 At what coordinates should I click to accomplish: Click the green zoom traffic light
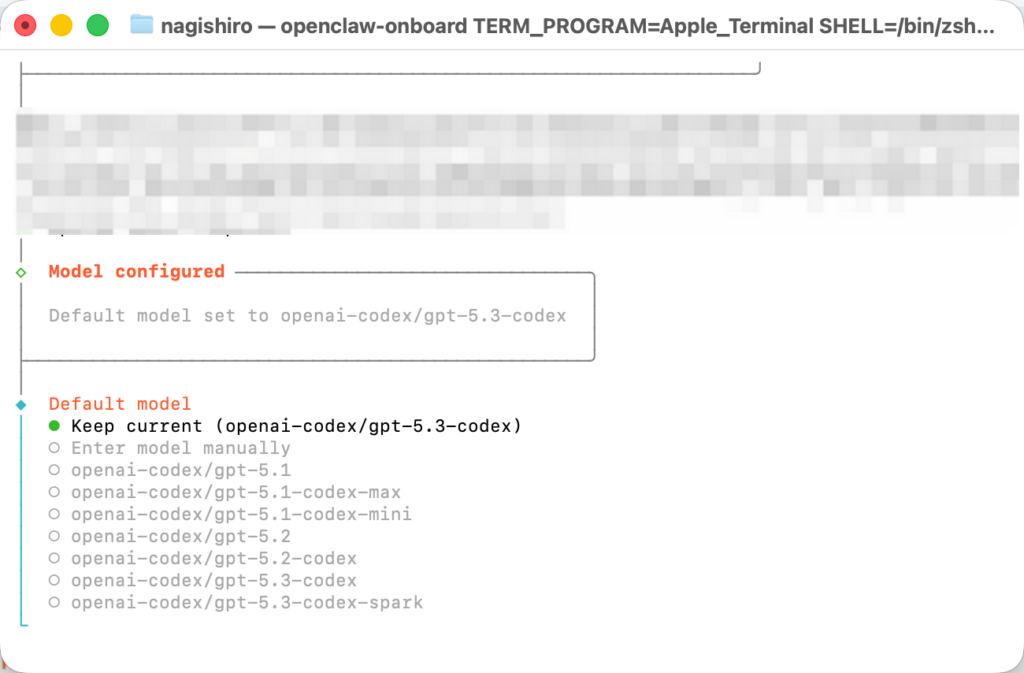95,24
